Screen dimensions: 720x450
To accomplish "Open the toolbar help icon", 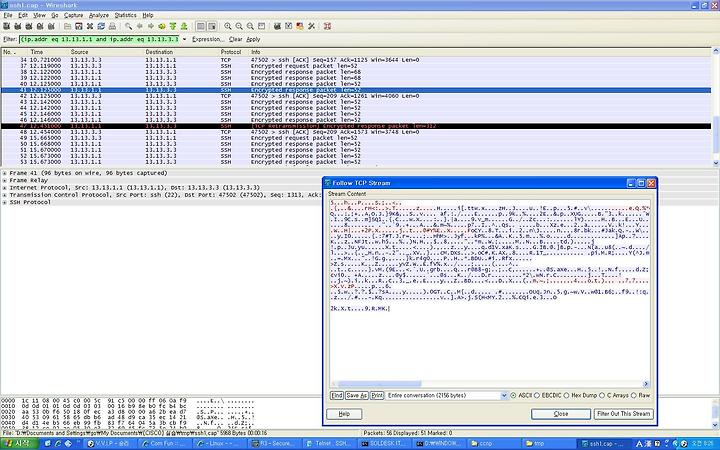I will click(327, 26).
